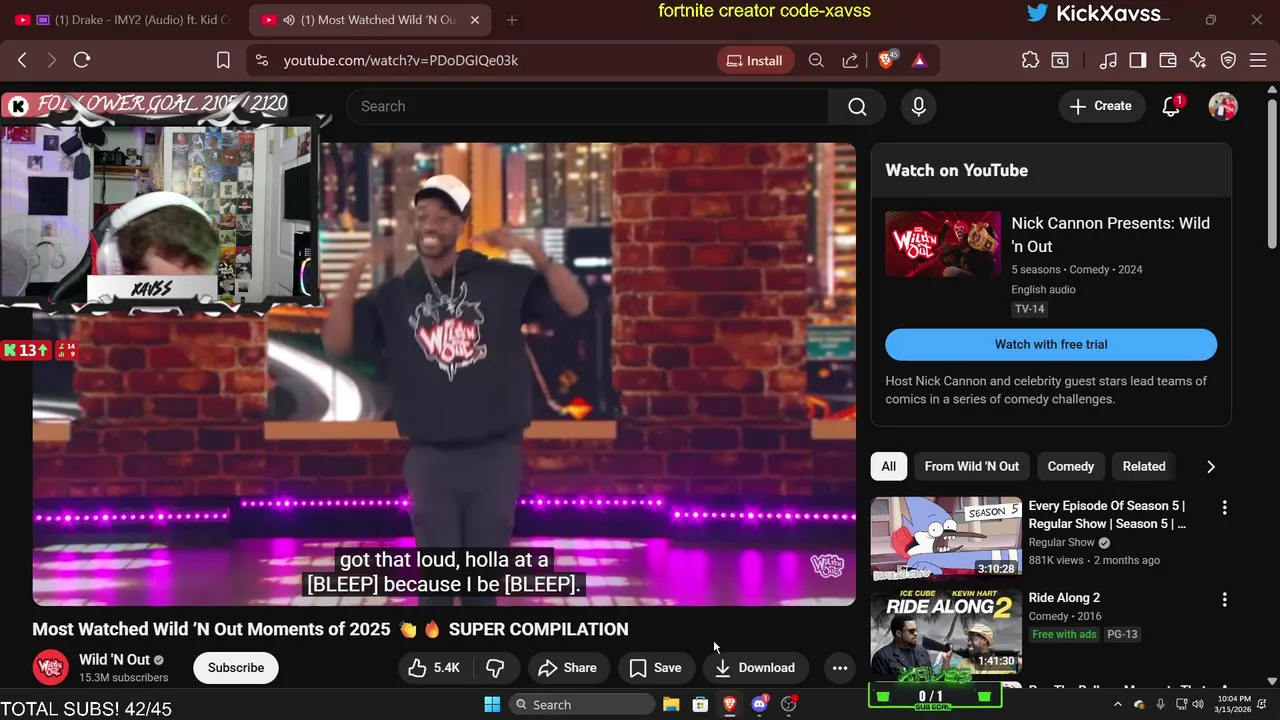This screenshot has width=1280, height=720.
Task: Subscribe to the Wild 'N Out channel
Action: [x=236, y=668]
